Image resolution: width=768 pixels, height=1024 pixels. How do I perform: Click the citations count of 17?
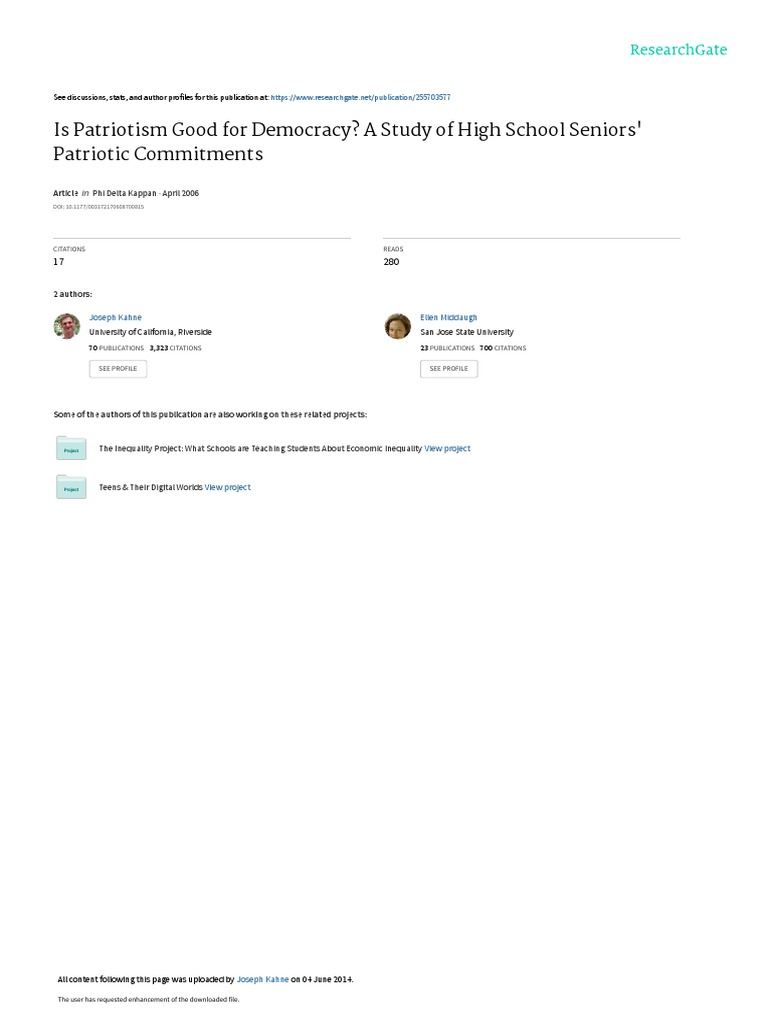point(58,262)
